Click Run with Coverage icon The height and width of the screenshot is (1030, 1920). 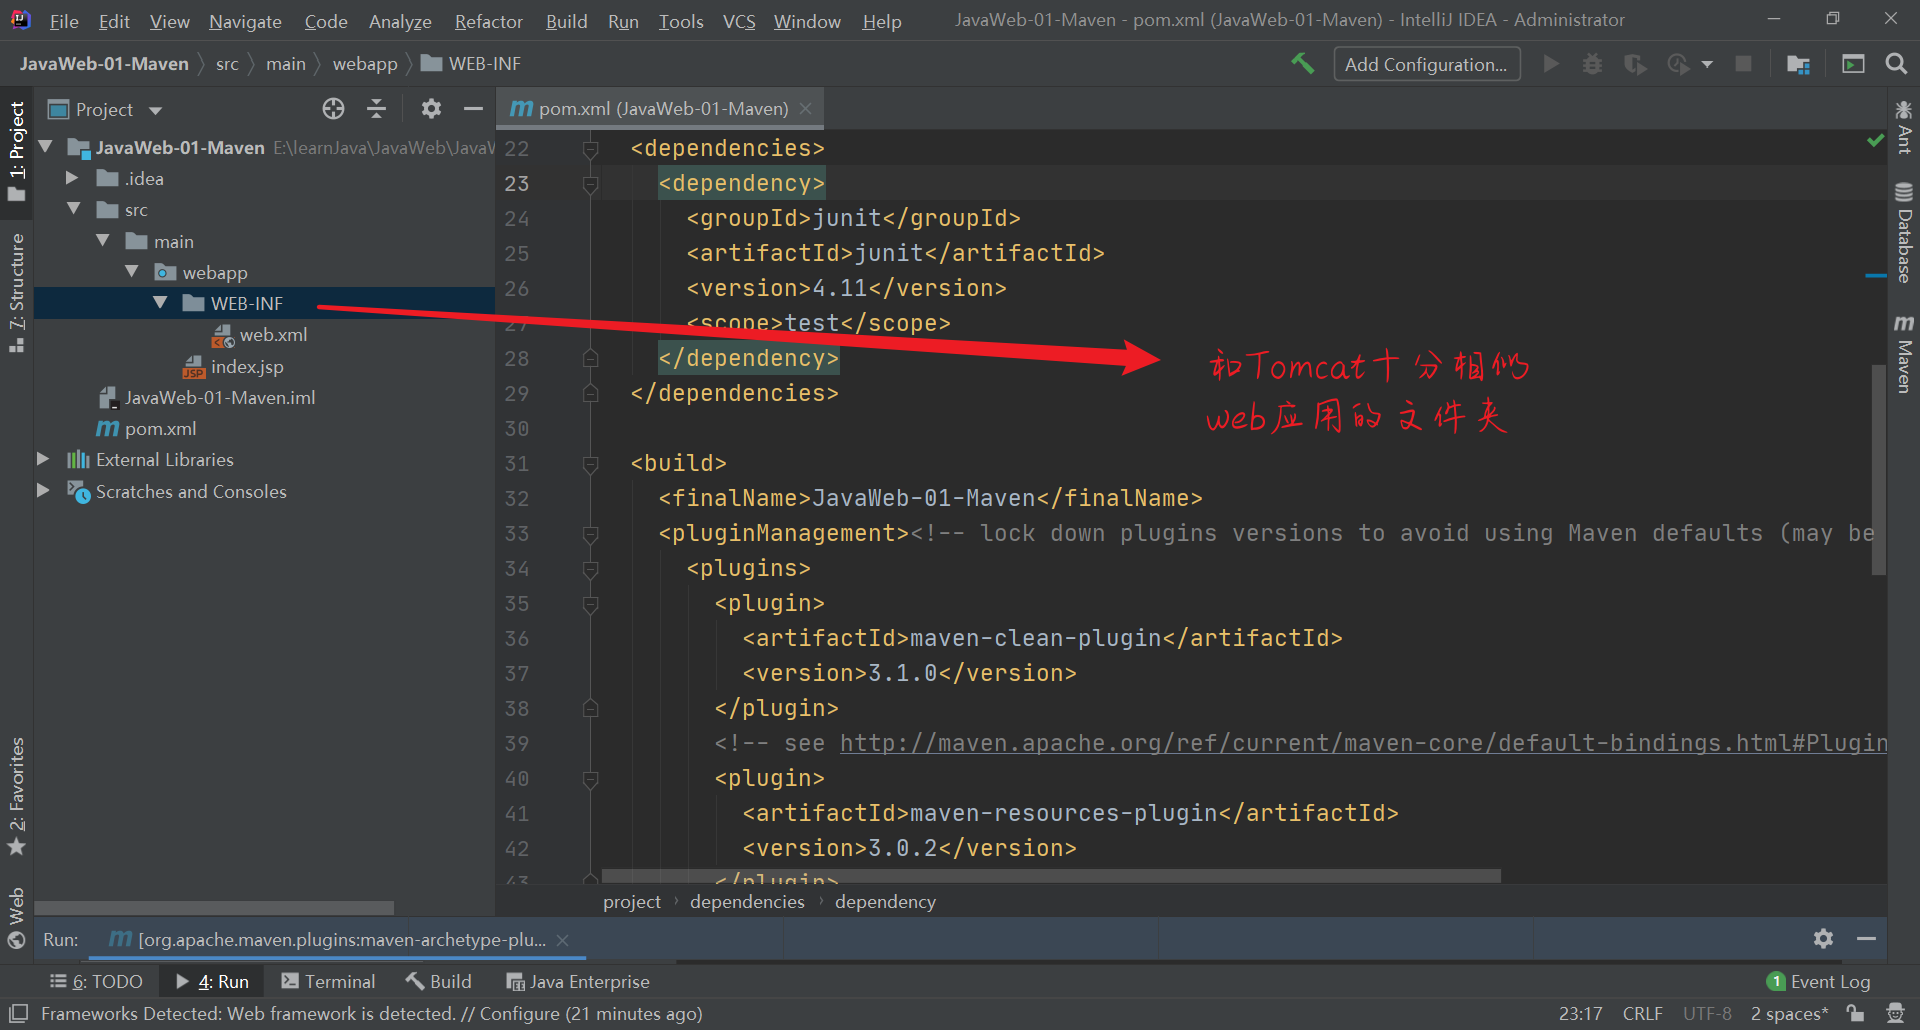[x=1635, y=64]
